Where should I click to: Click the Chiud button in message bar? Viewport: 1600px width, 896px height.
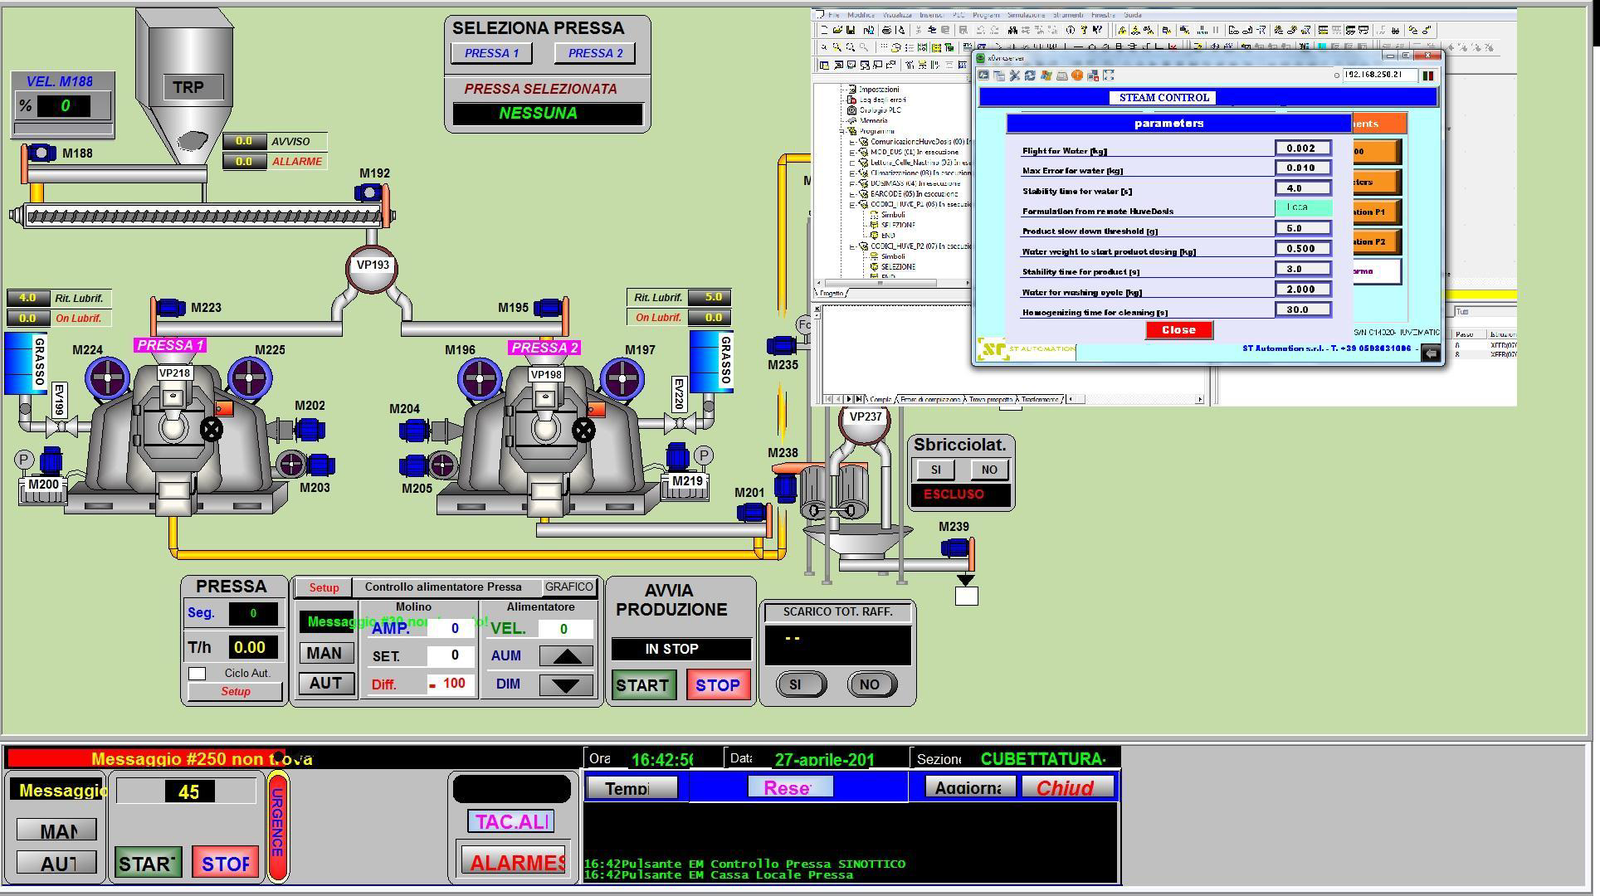[x=1067, y=788]
